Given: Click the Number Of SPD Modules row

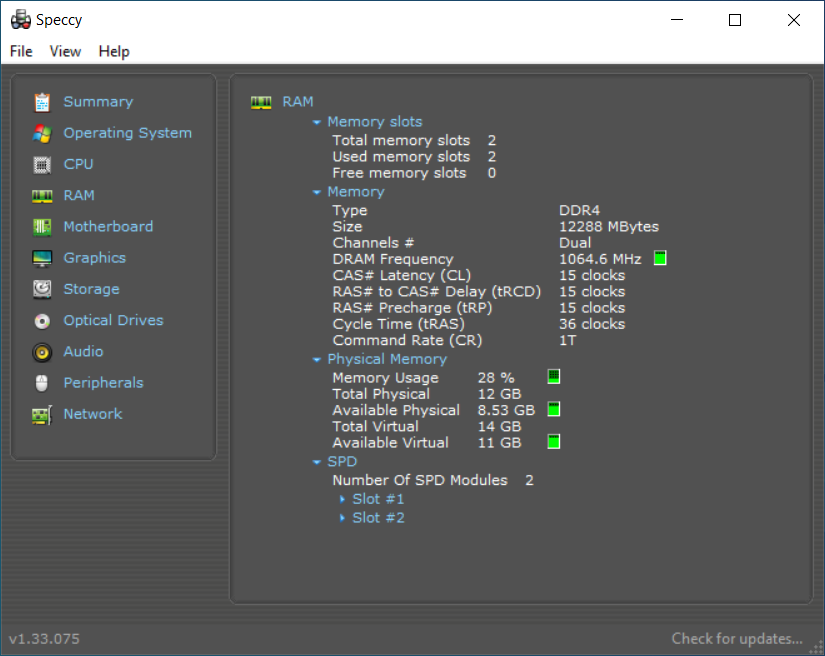Looking at the screenshot, I should coord(433,480).
